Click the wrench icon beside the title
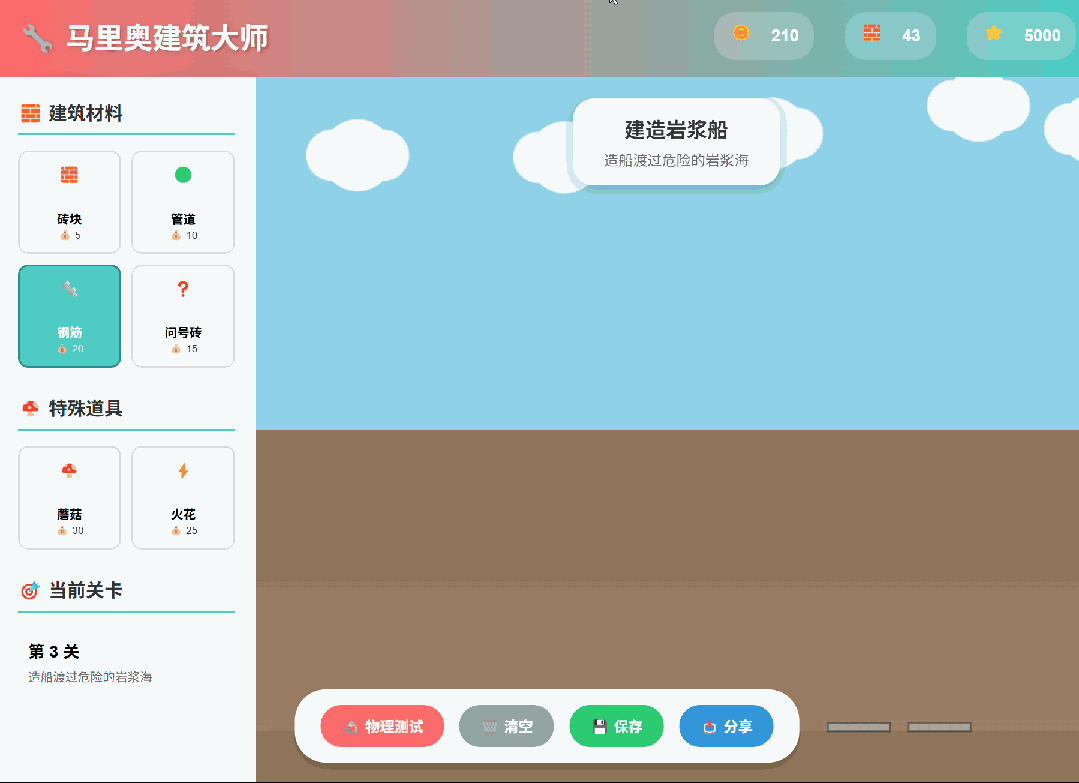Screen dimensions: 1079x783 37,39
